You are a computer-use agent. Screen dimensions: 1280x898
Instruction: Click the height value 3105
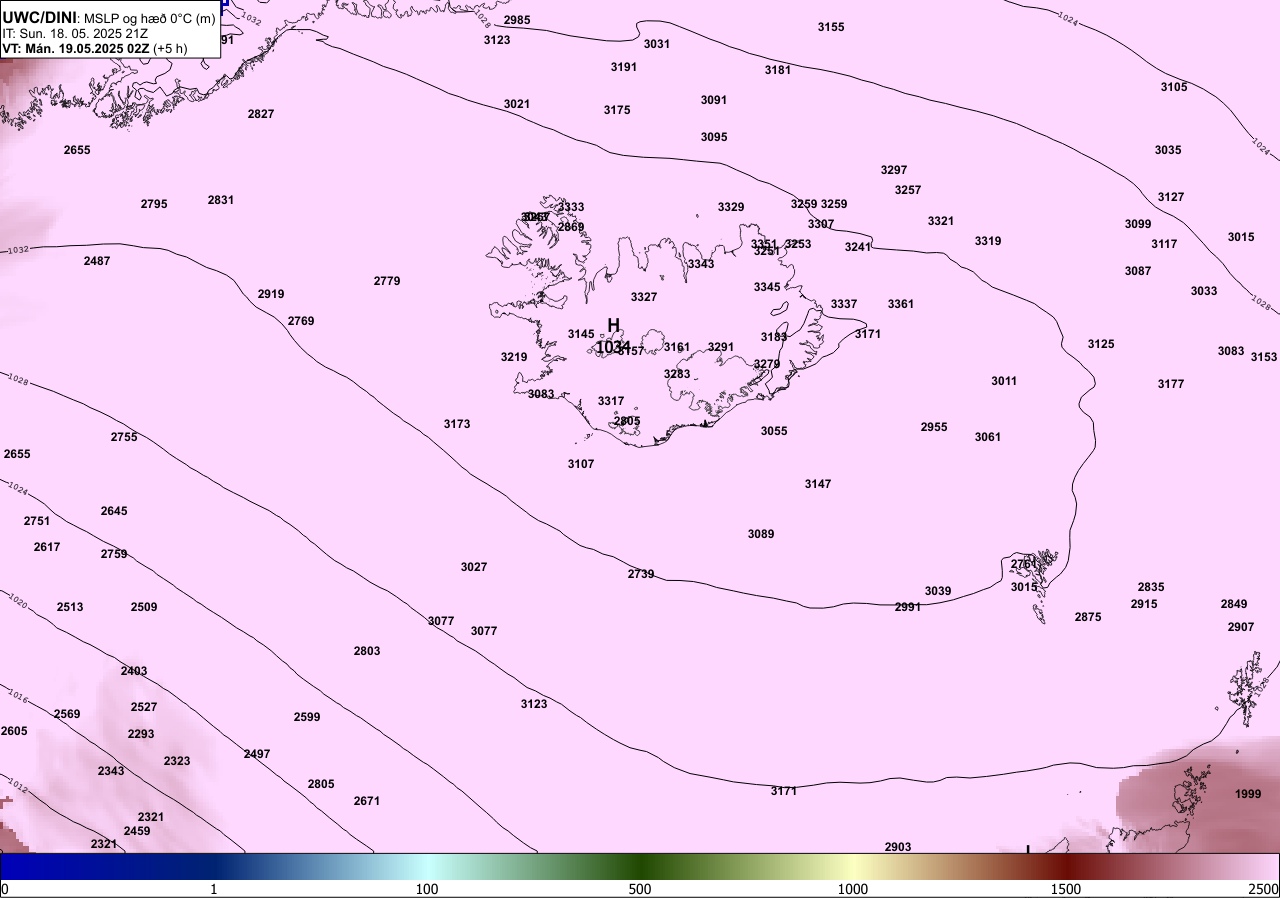pyautogui.click(x=1174, y=87)
